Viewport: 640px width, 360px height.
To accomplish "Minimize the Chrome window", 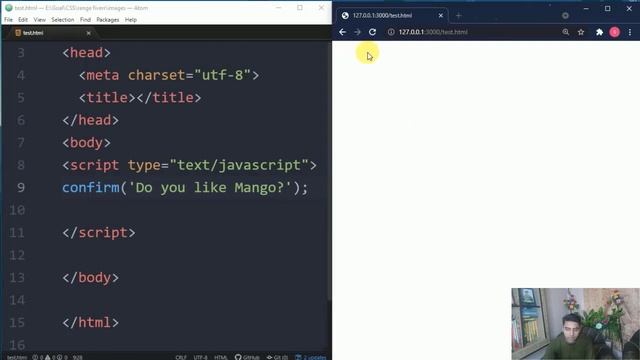I will point(586,8).
